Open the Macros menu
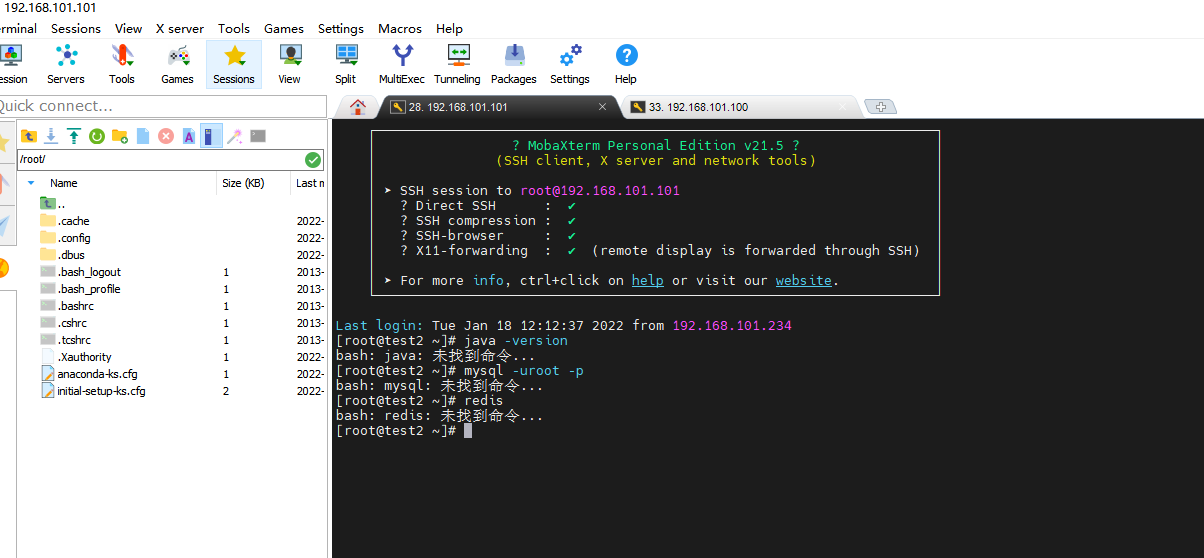The height and width of the screenshot is (558, 1204). tap(400, 29)
